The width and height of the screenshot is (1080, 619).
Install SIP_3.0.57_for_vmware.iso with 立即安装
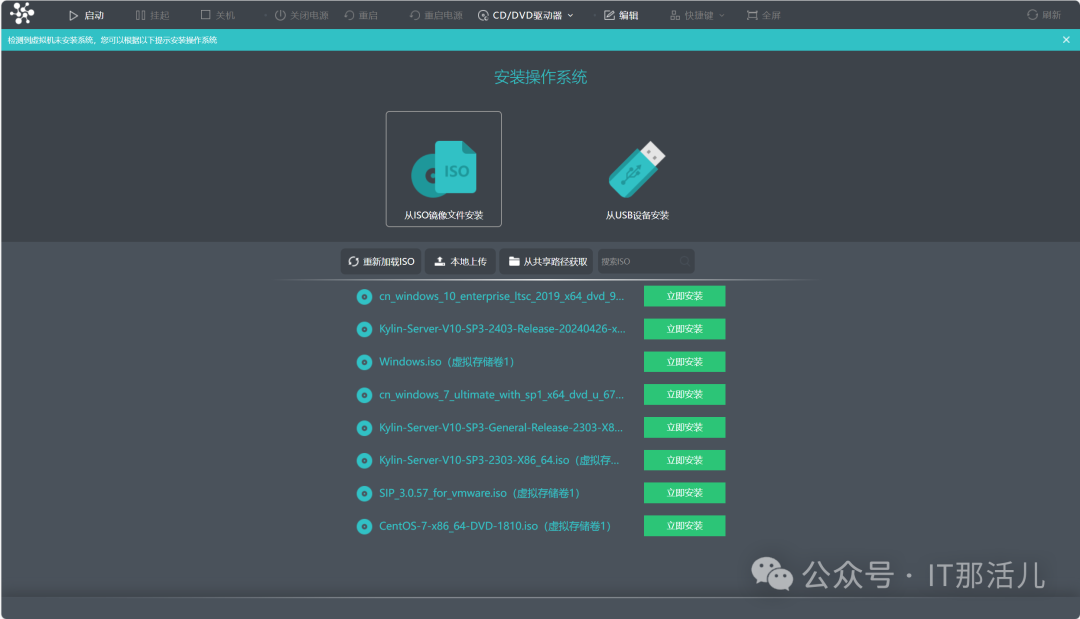[685, 493]
